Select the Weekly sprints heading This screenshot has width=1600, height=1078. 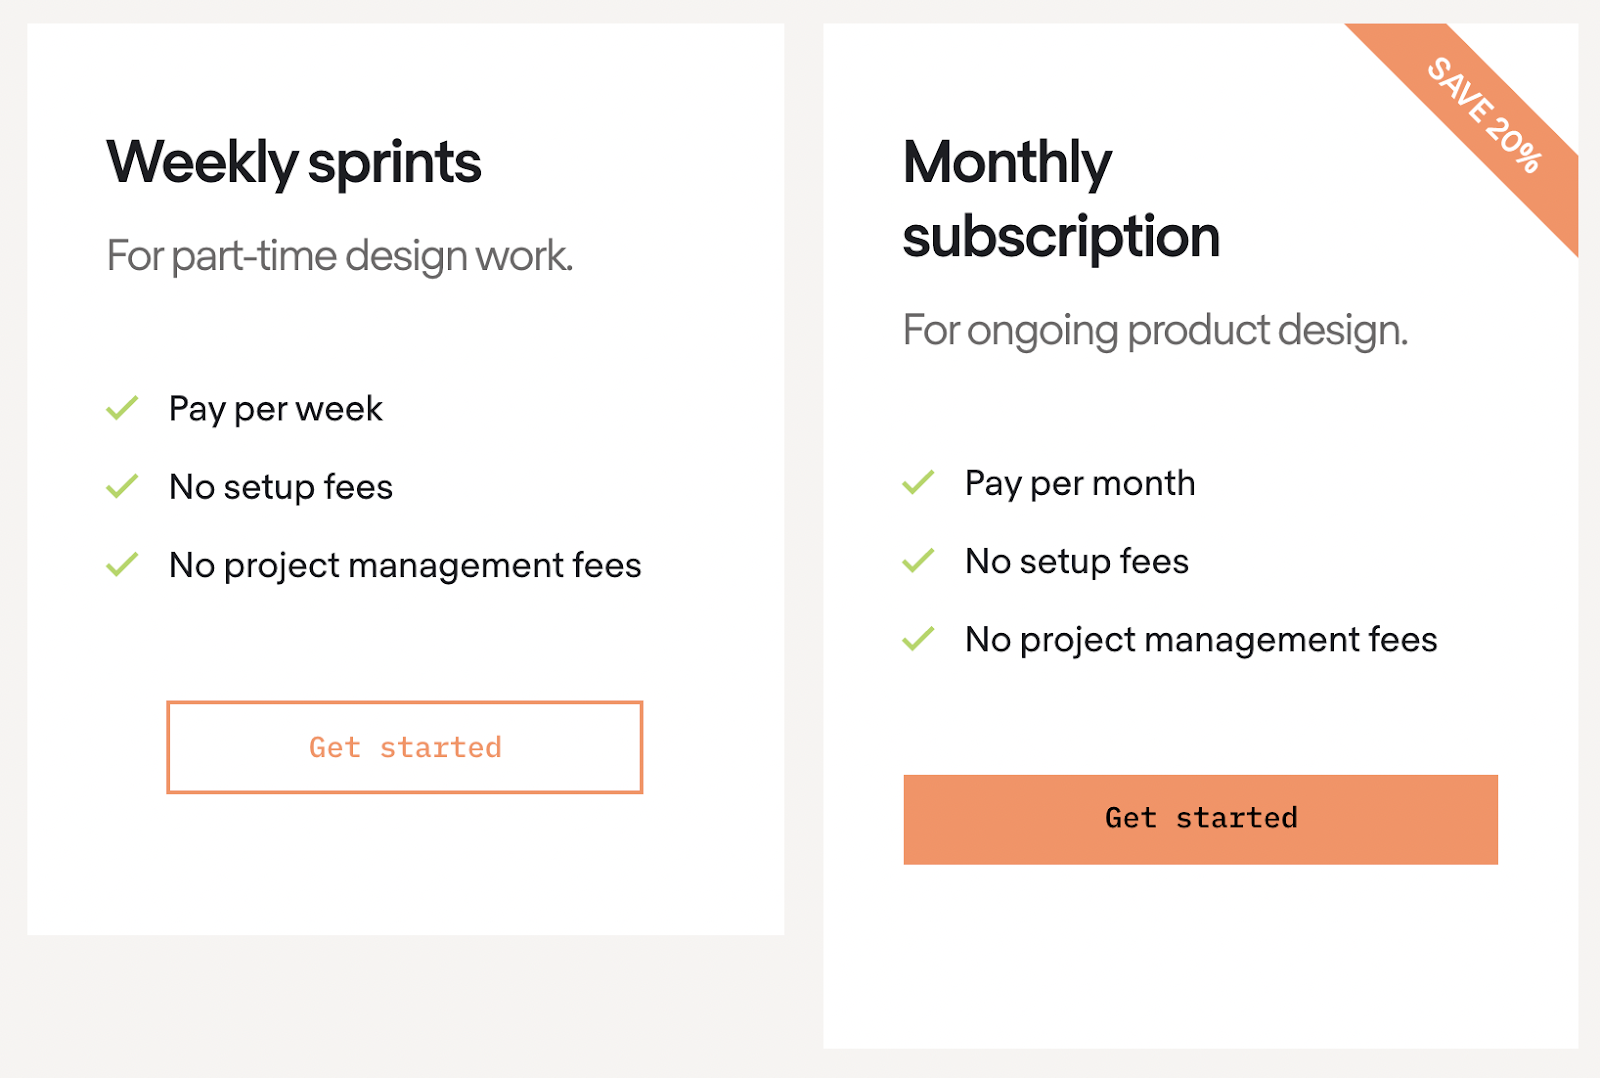click(x=294, y=162)
